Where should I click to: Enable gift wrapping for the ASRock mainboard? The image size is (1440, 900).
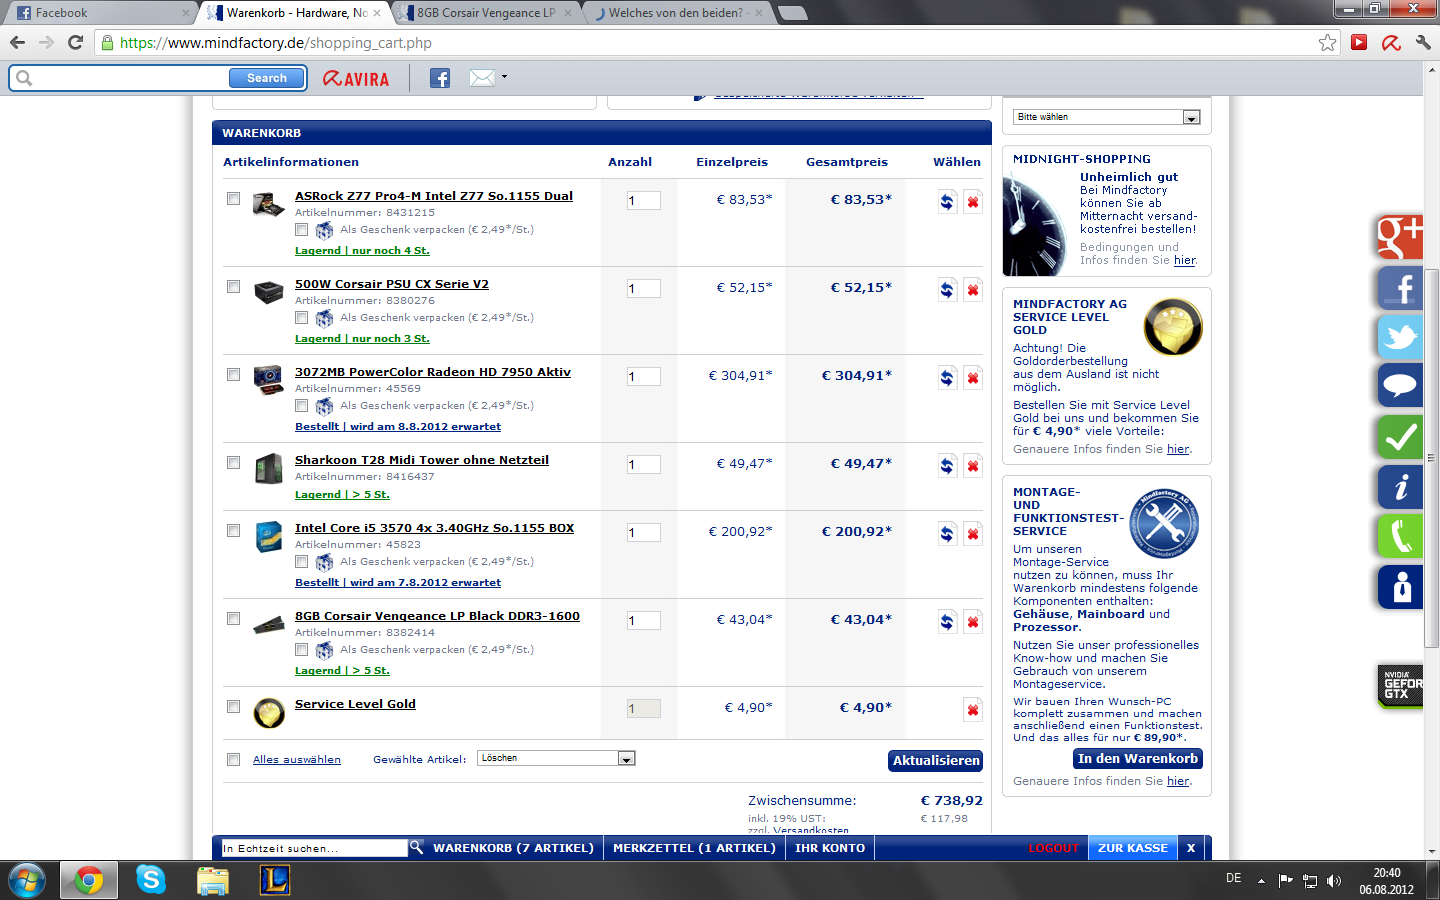[x=301, y=230]
